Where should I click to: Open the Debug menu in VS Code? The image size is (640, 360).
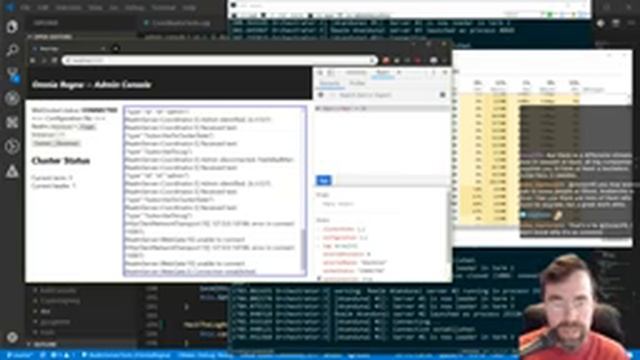134,7
